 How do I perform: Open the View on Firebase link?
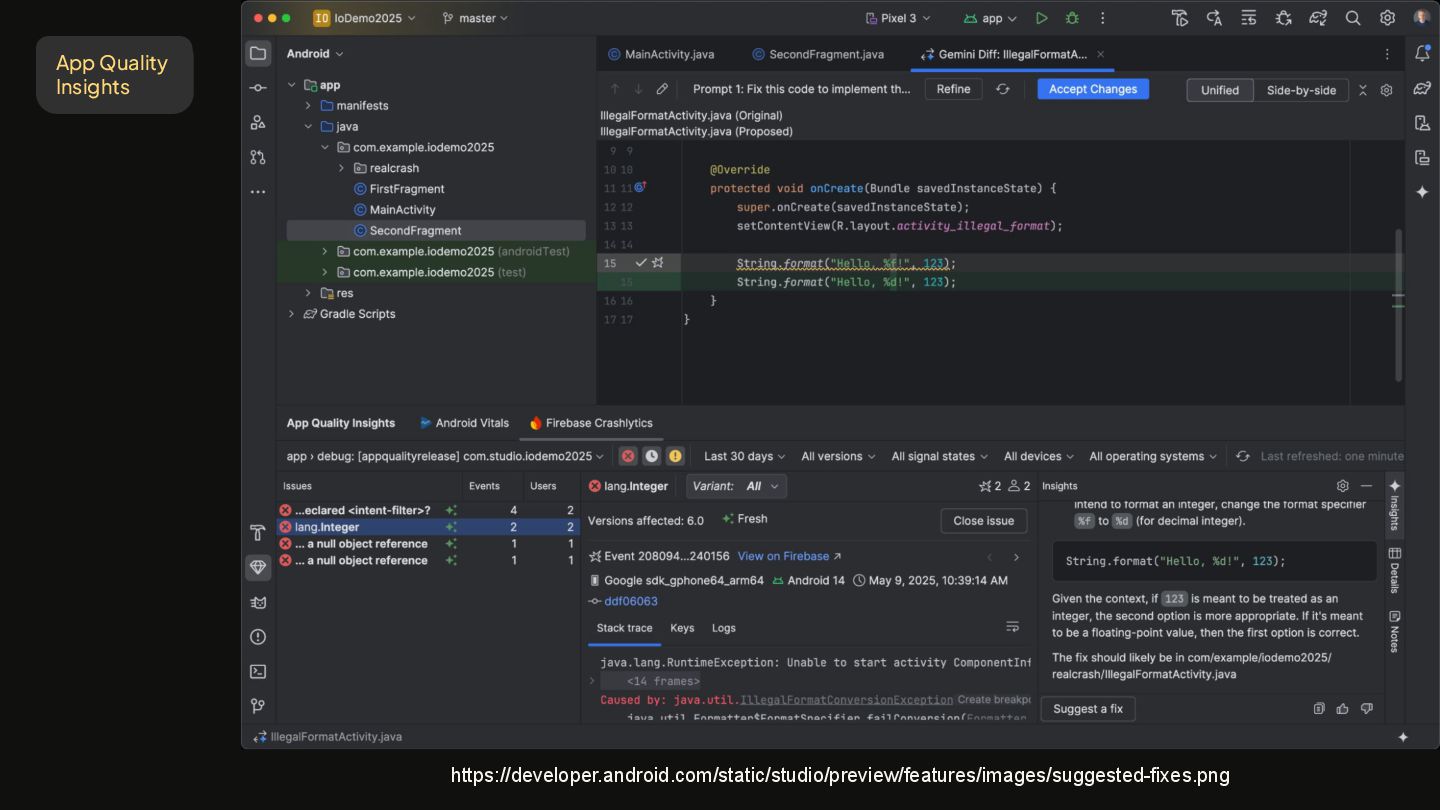[790, 556]
